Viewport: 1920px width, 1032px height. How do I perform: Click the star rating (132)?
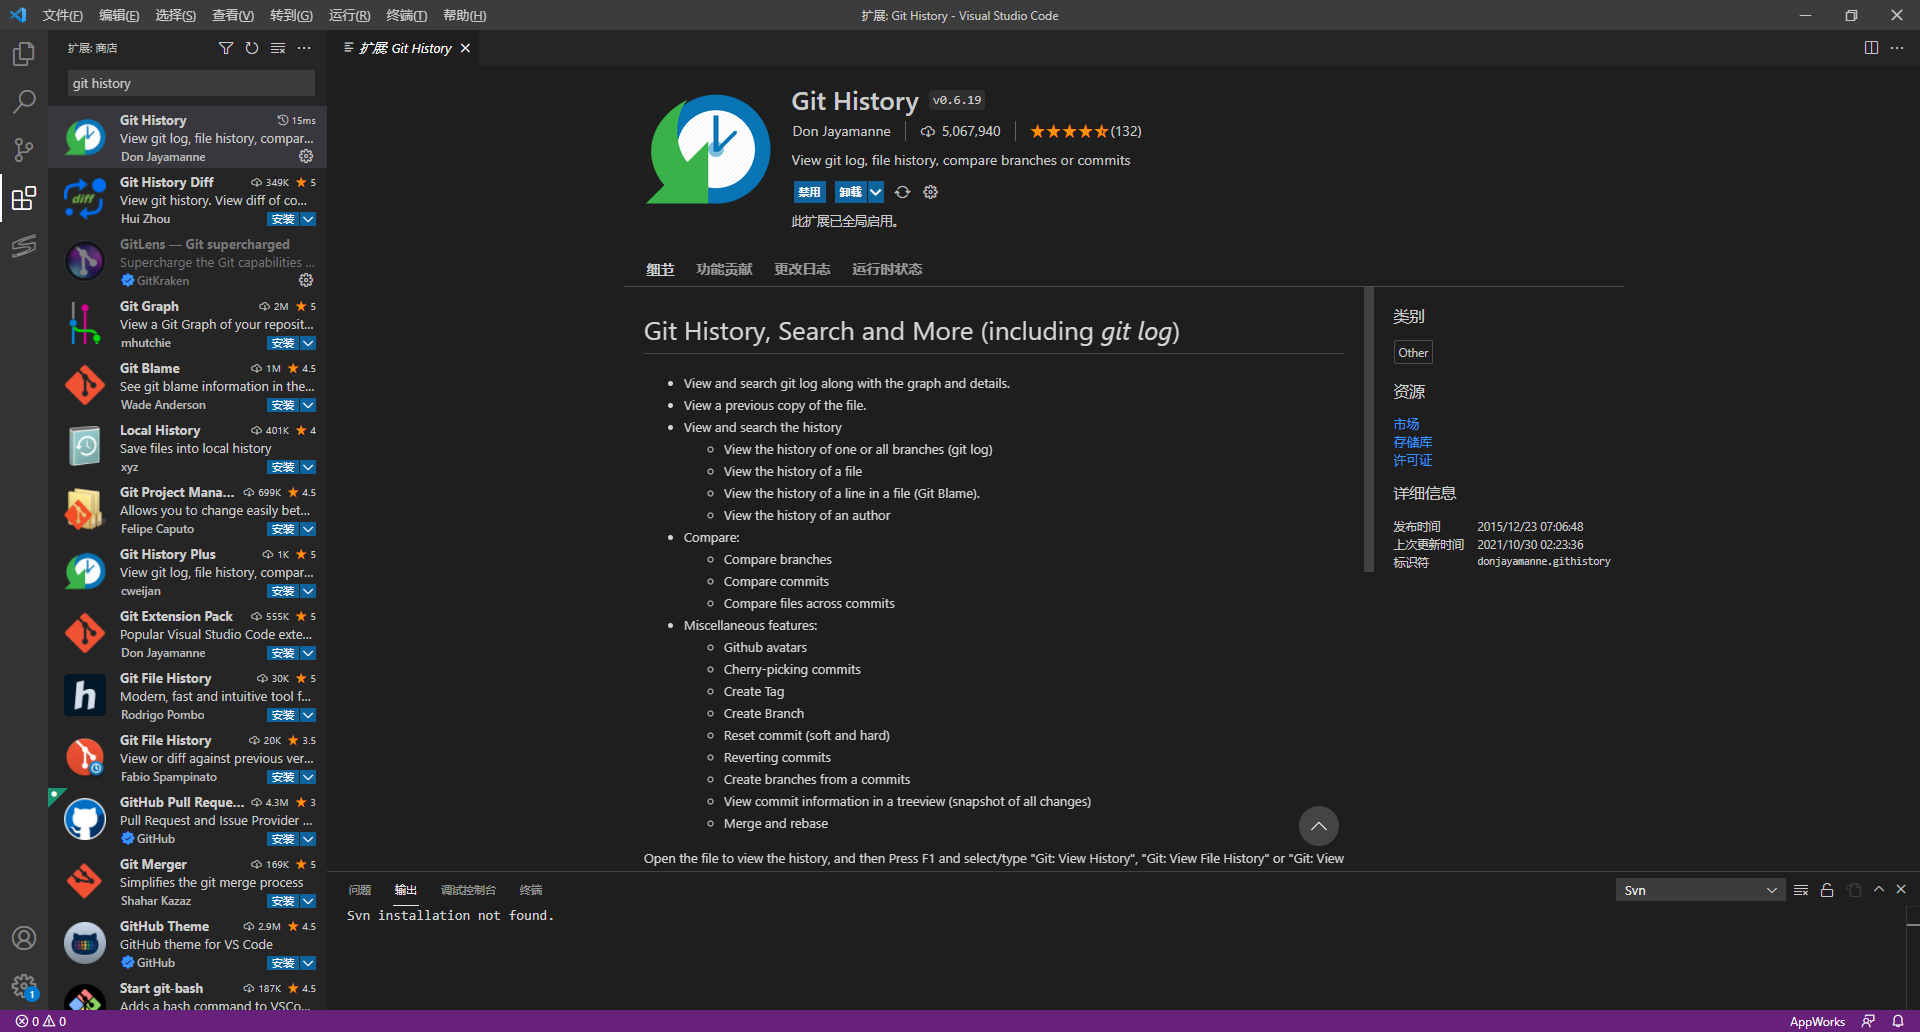tap(1085, 131)
